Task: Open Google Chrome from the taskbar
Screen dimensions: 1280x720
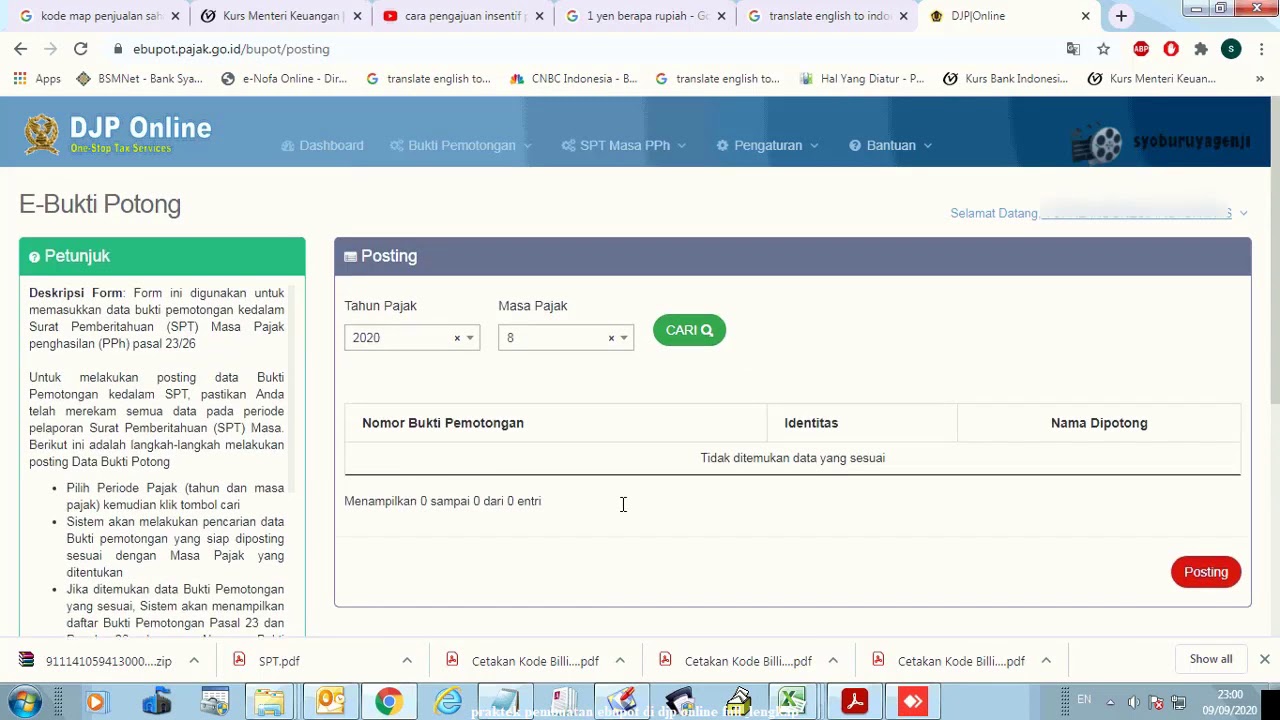Action: click(x=388, y=701)
